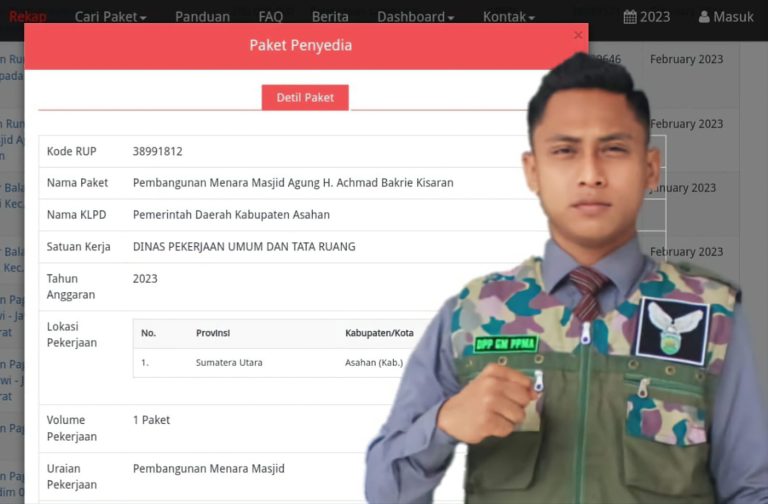This screenshot has width=768, height=504.
Task: Click the user icon next to Masuk
Action: [704, 17]
